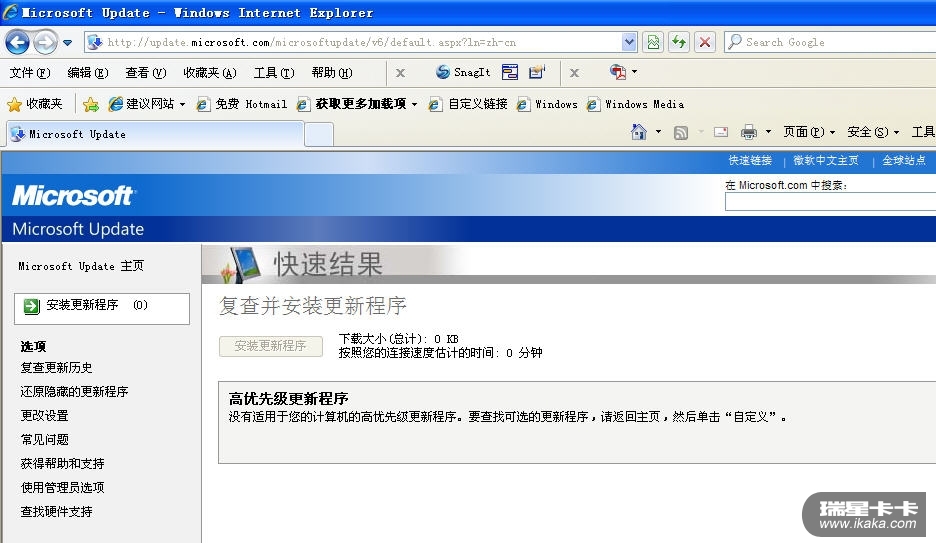936x543 pixels.
Task: Open the 自定义链接 favorite link
Action: pos(469,104)
